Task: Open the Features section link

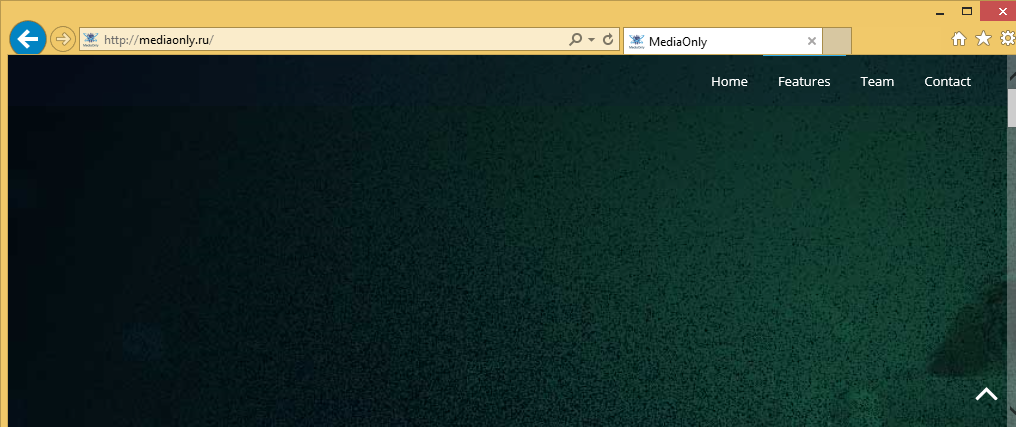Action: [804, 82]
